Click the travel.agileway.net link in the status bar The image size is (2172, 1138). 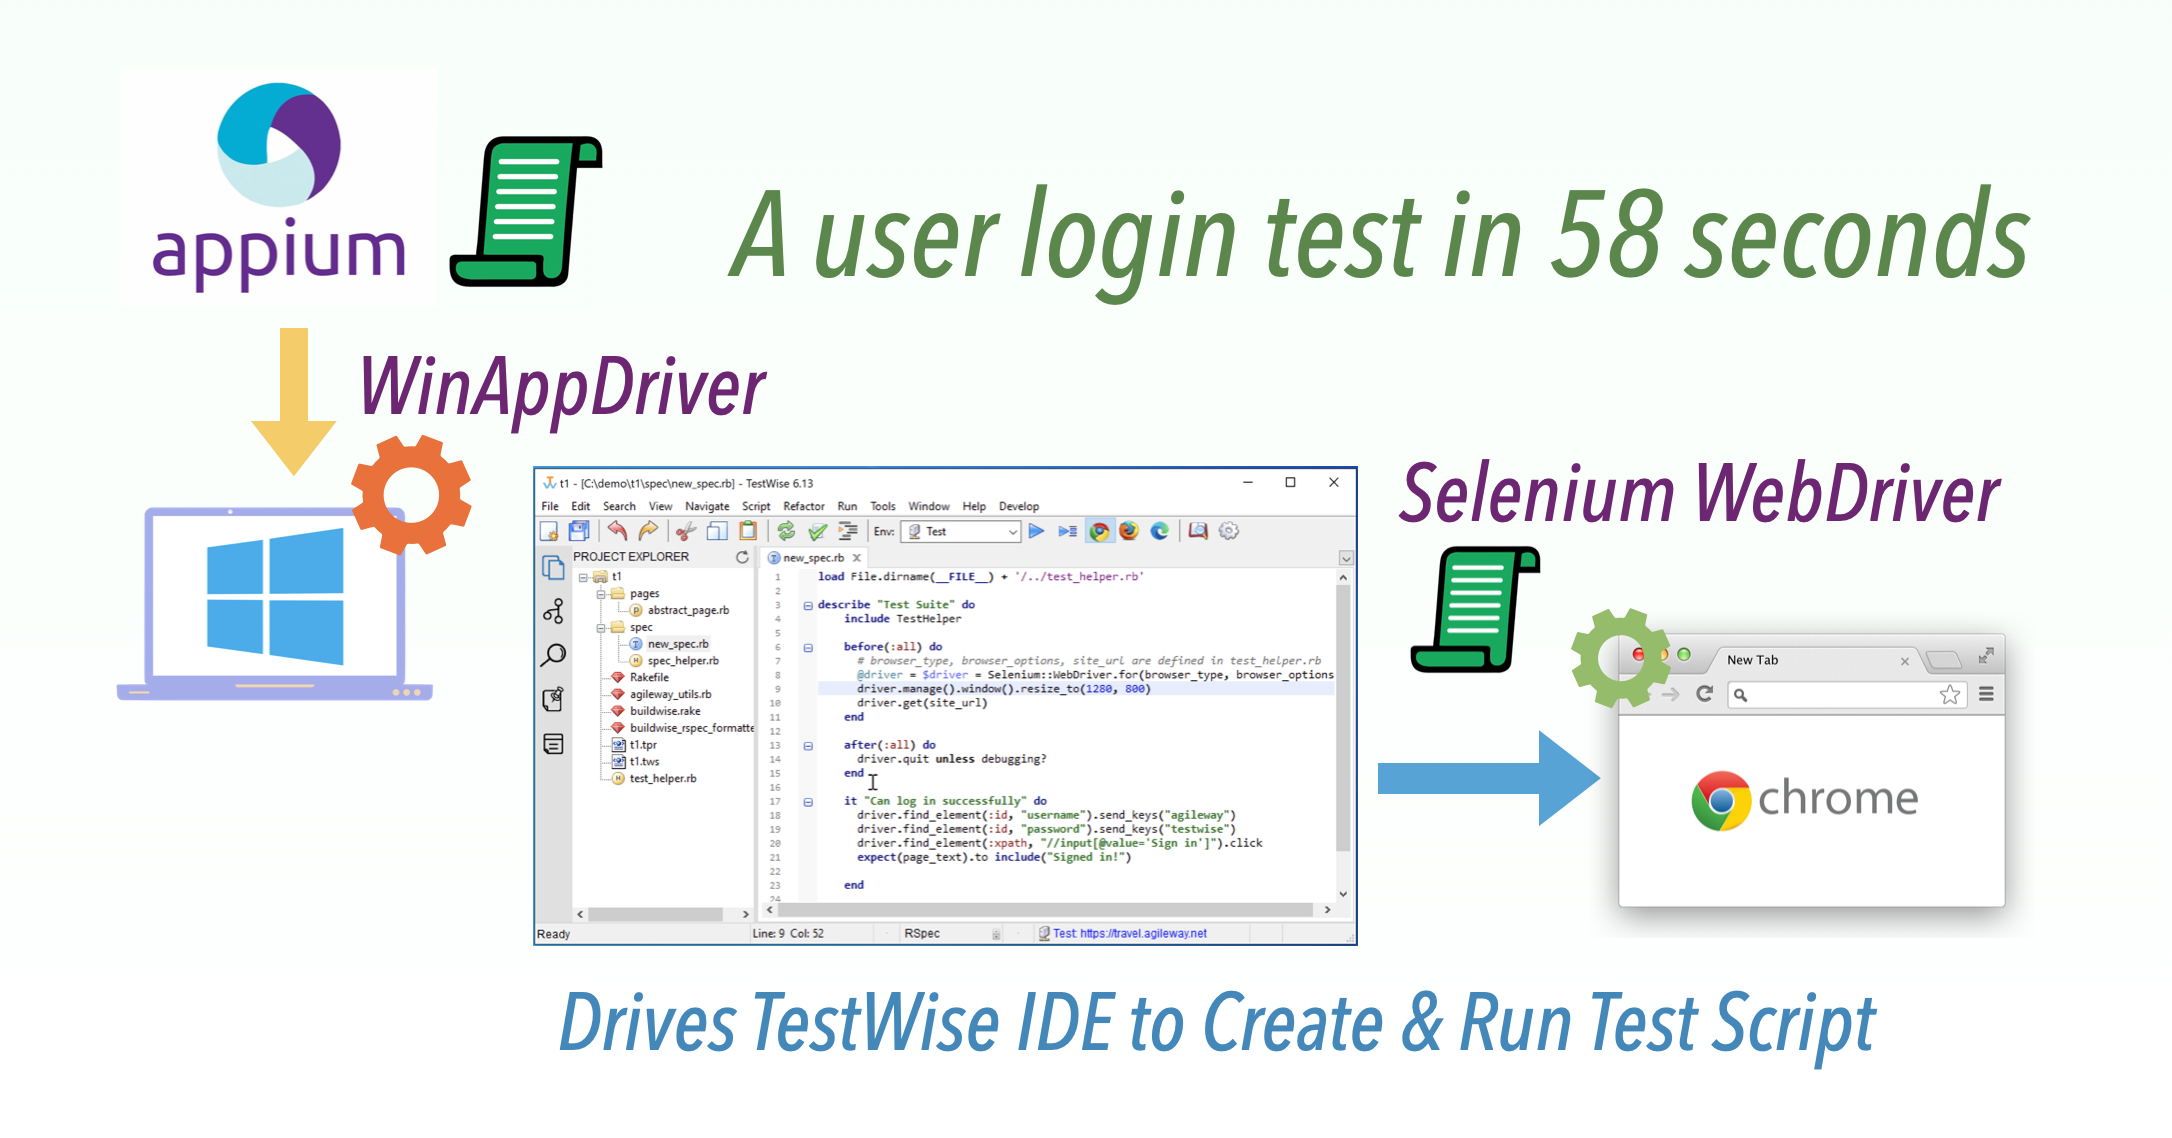pyautogui.click(x=1143, y=933)
